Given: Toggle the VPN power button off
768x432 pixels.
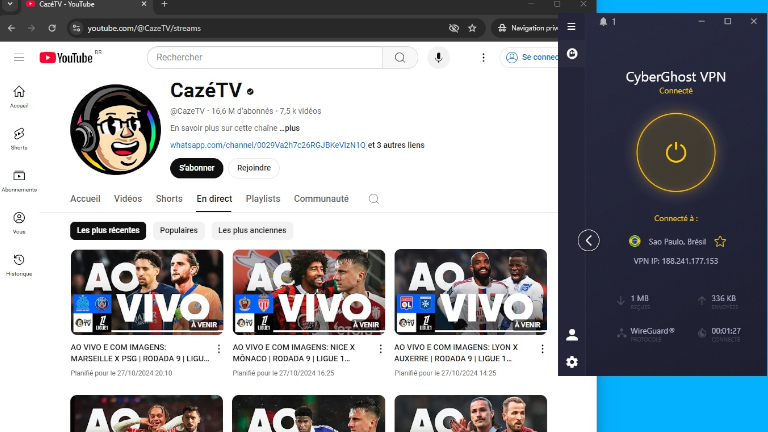Looking at the screenshot, I should [x=676, y=152].
